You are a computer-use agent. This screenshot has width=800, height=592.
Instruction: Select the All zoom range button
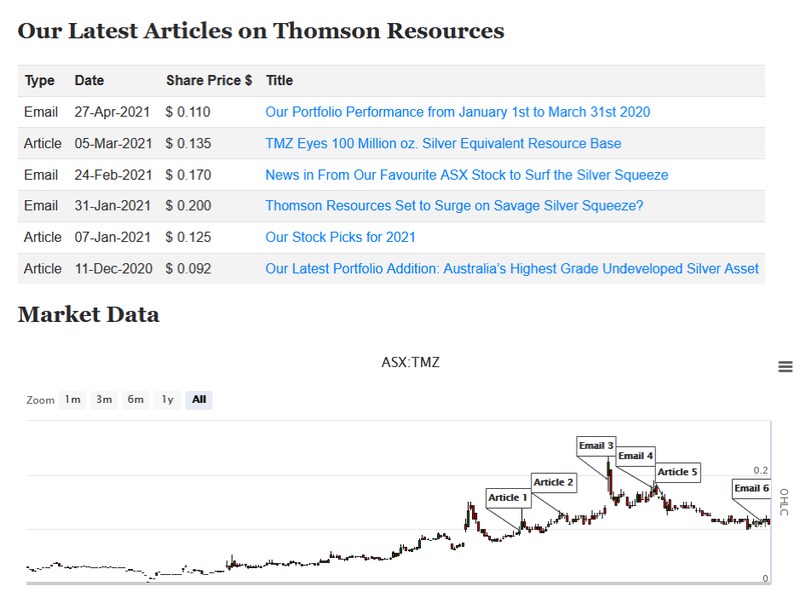click(199, 400)
